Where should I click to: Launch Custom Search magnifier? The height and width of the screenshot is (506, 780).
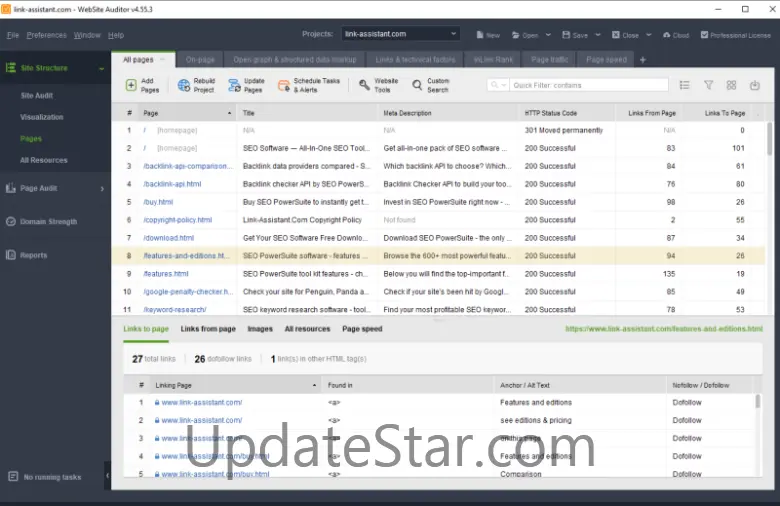point(417,85)
